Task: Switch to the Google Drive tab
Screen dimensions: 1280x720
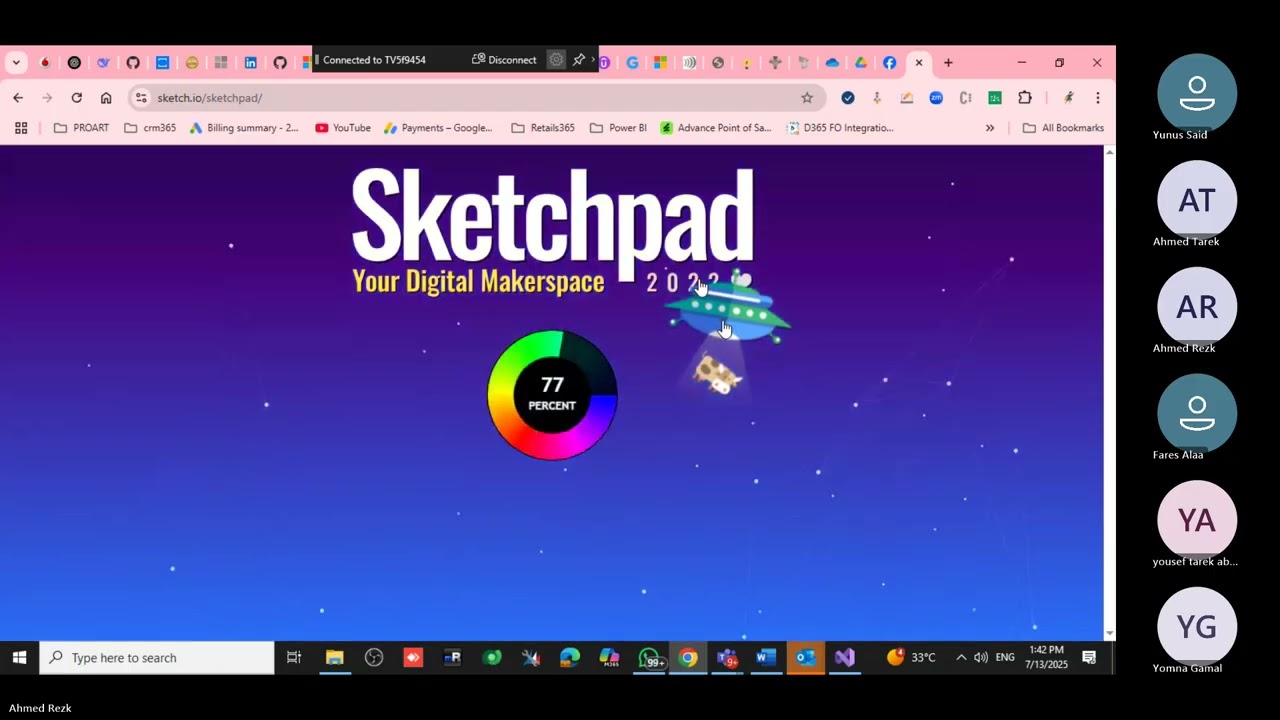Action: (x=860, y=63)
